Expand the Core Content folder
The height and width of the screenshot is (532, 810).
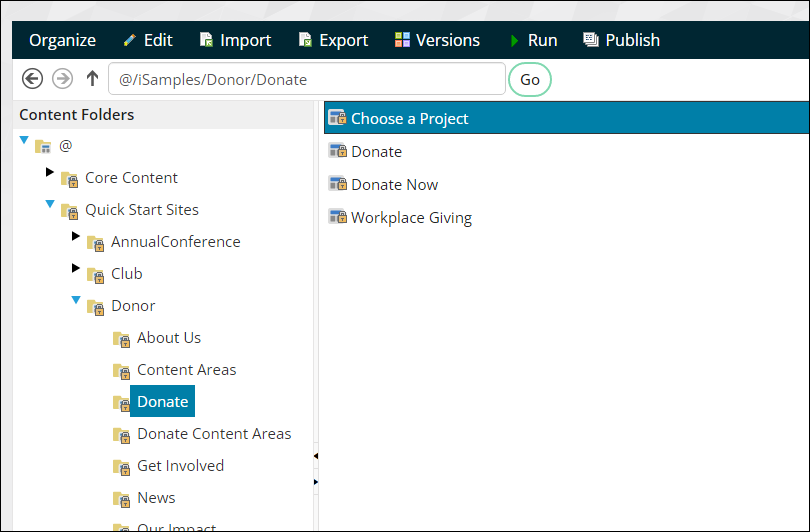click(x=50, y=172)
